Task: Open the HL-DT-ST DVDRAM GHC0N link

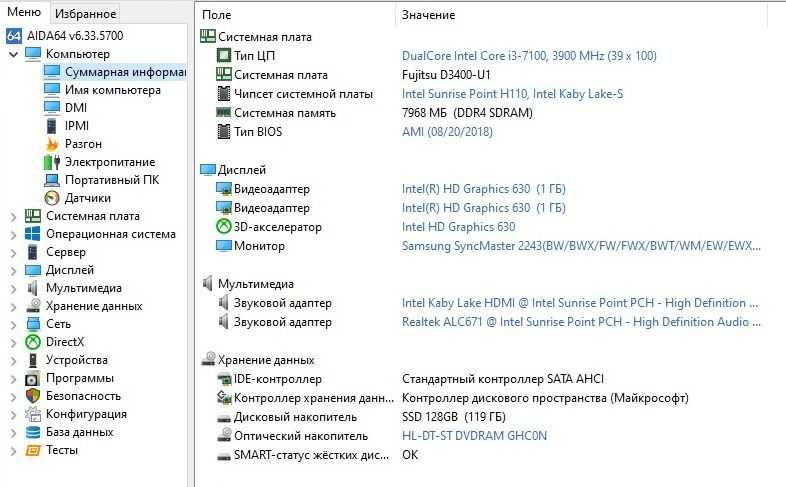Action: (x=474, y=436)
